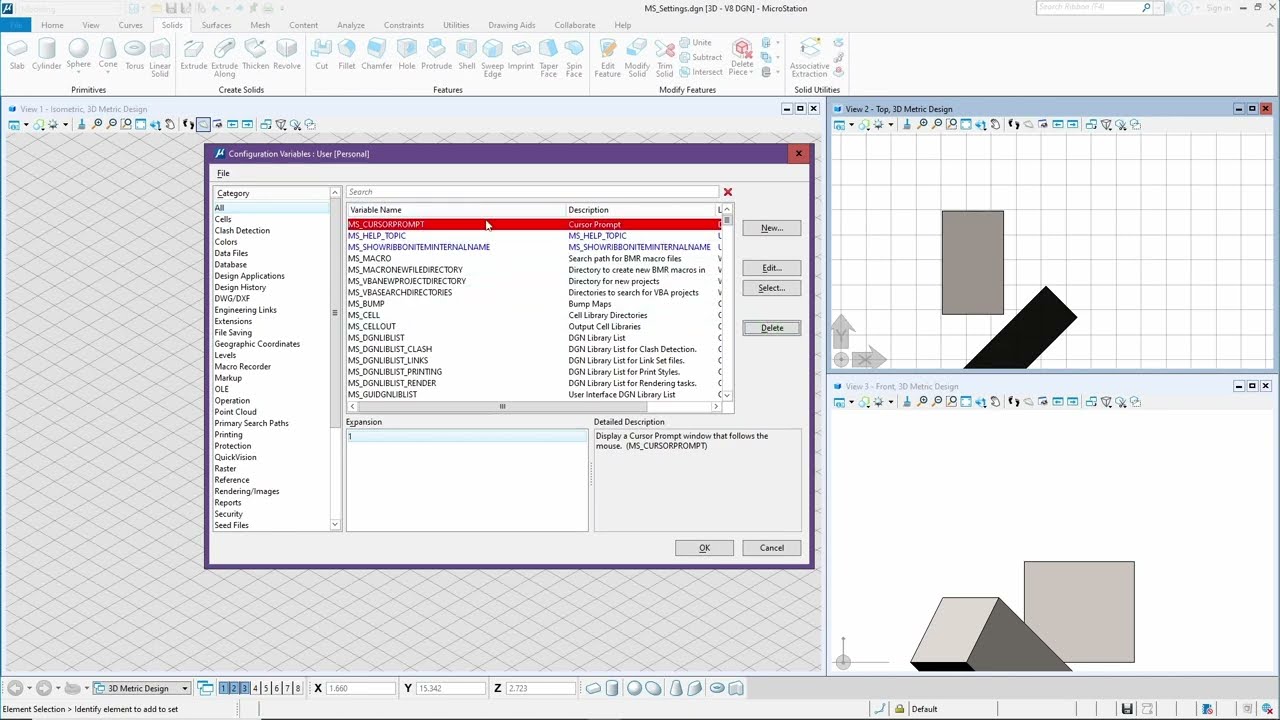Pick the Hole feature tool
1280x720 pixels.
point(407,55)
